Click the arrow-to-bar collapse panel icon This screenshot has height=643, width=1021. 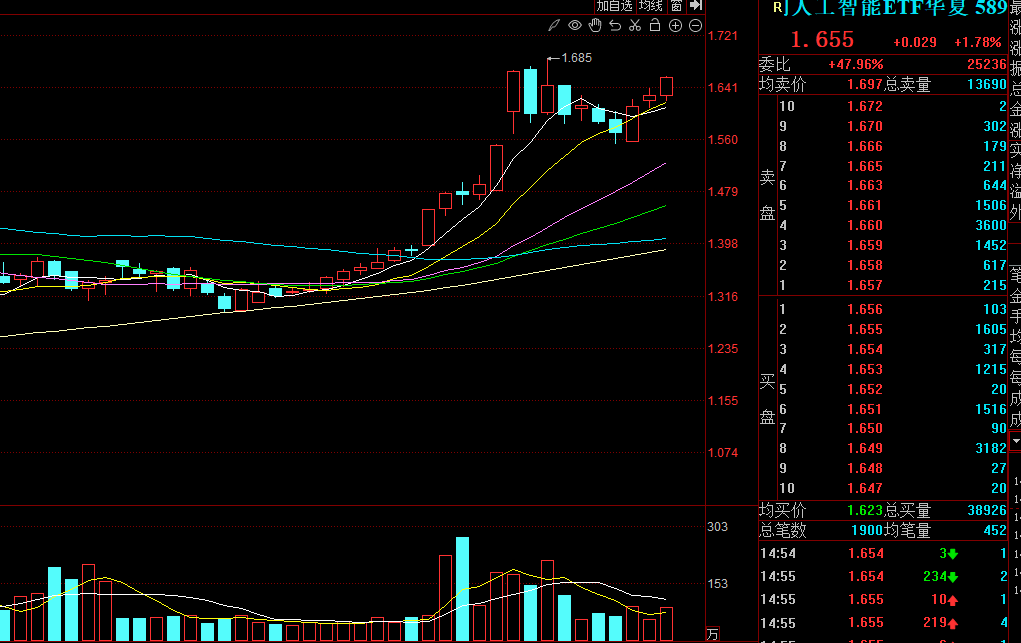(697, 6)
